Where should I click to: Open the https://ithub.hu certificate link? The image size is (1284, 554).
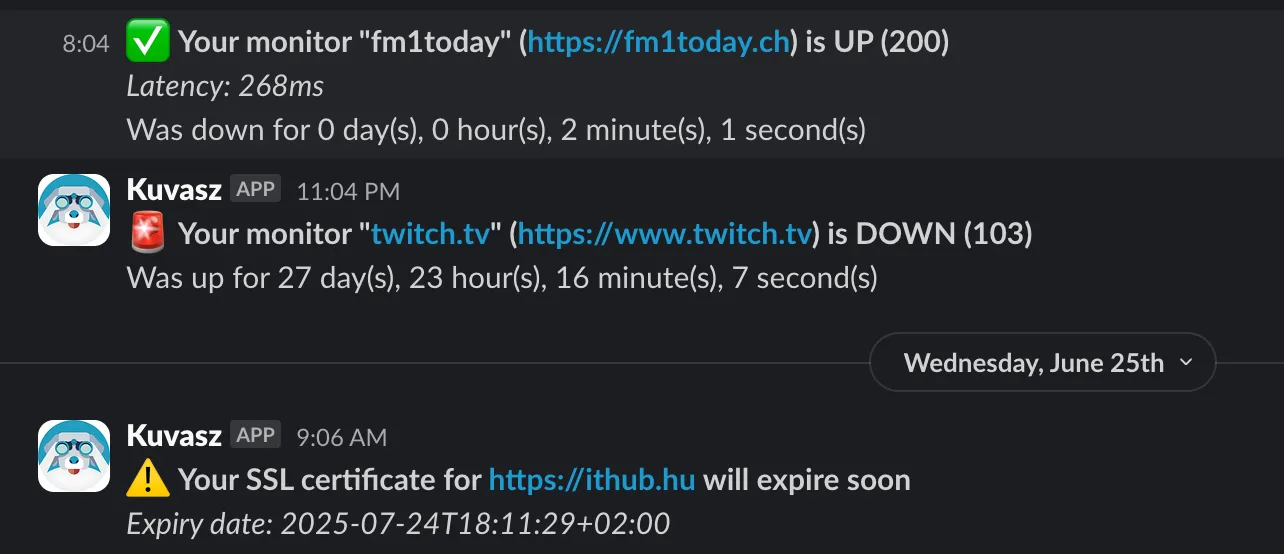click(592, 480)
